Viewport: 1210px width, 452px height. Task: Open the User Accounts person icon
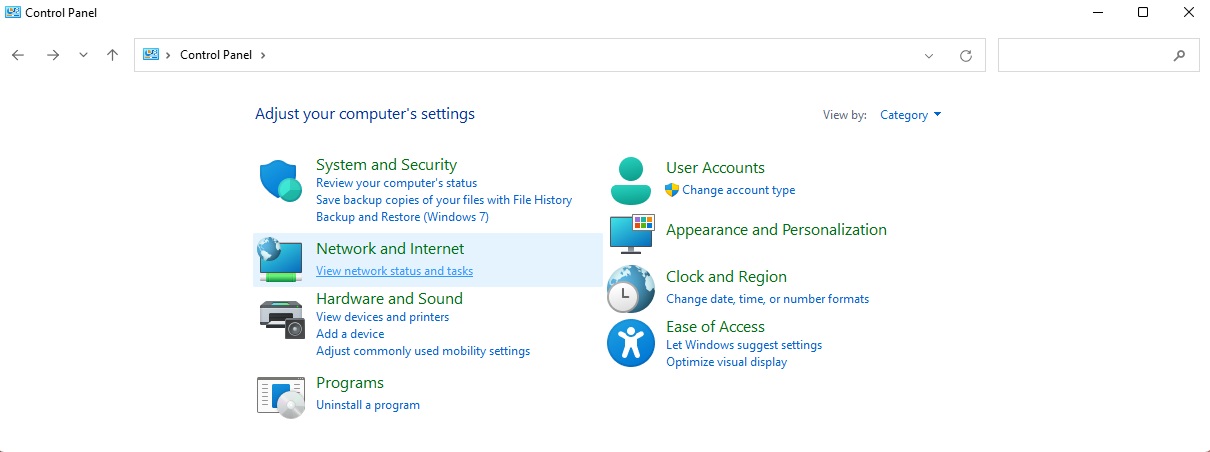[x=630, y=180]
